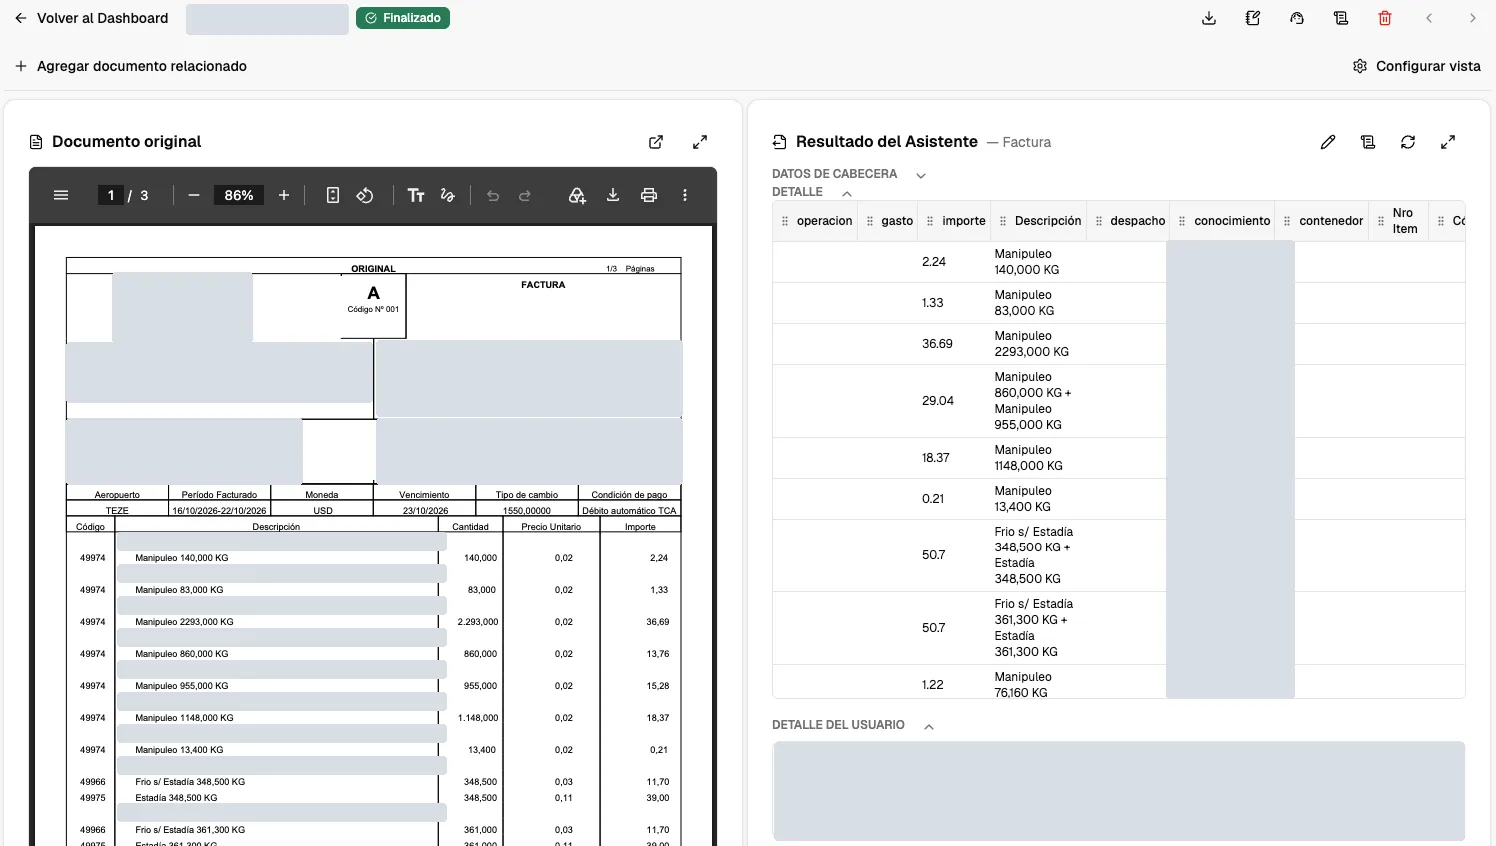
Task: Return via Volver al Dashboard
Action: [91, 18]
